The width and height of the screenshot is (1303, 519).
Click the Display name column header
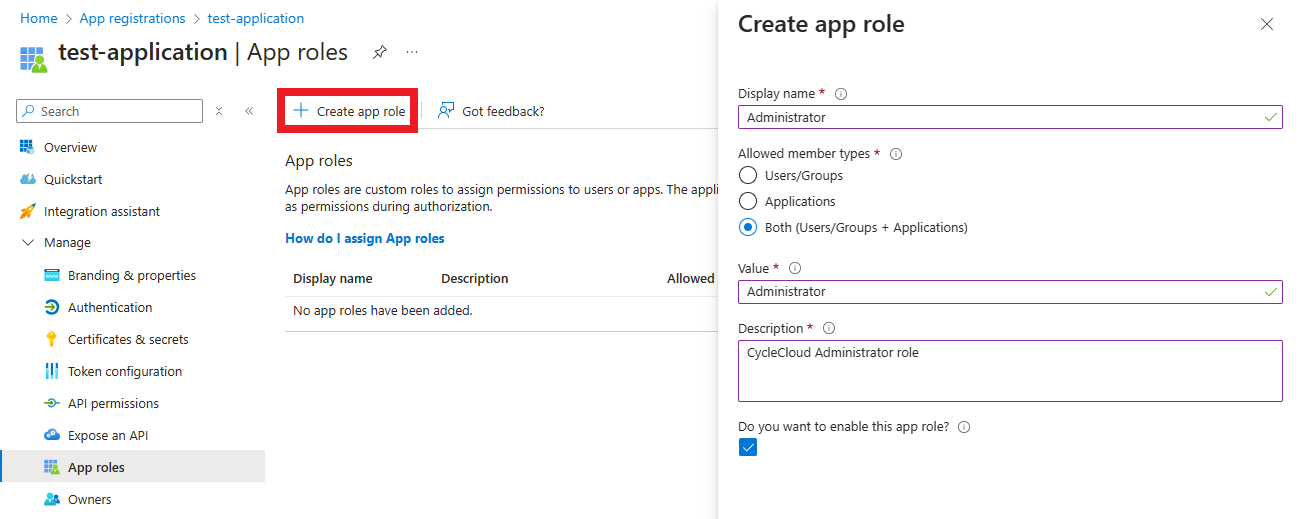point(333,279)
